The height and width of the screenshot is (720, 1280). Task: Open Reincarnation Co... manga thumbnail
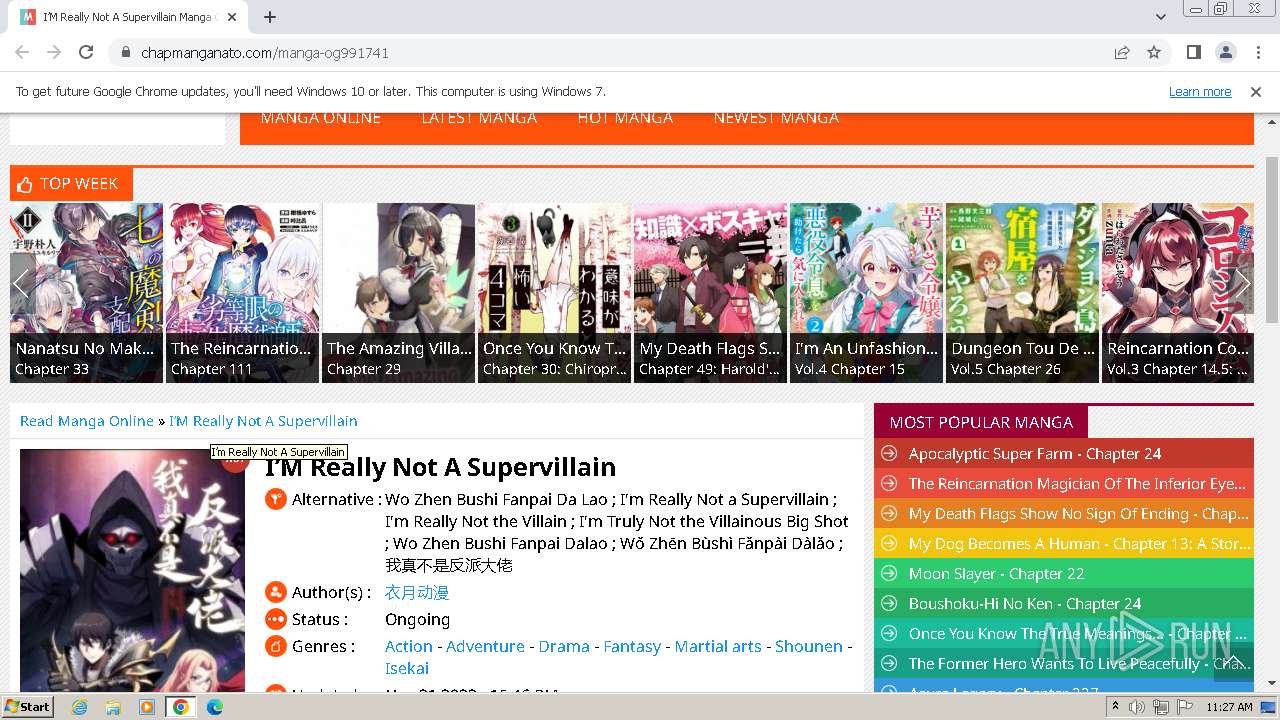(1178, 292)
